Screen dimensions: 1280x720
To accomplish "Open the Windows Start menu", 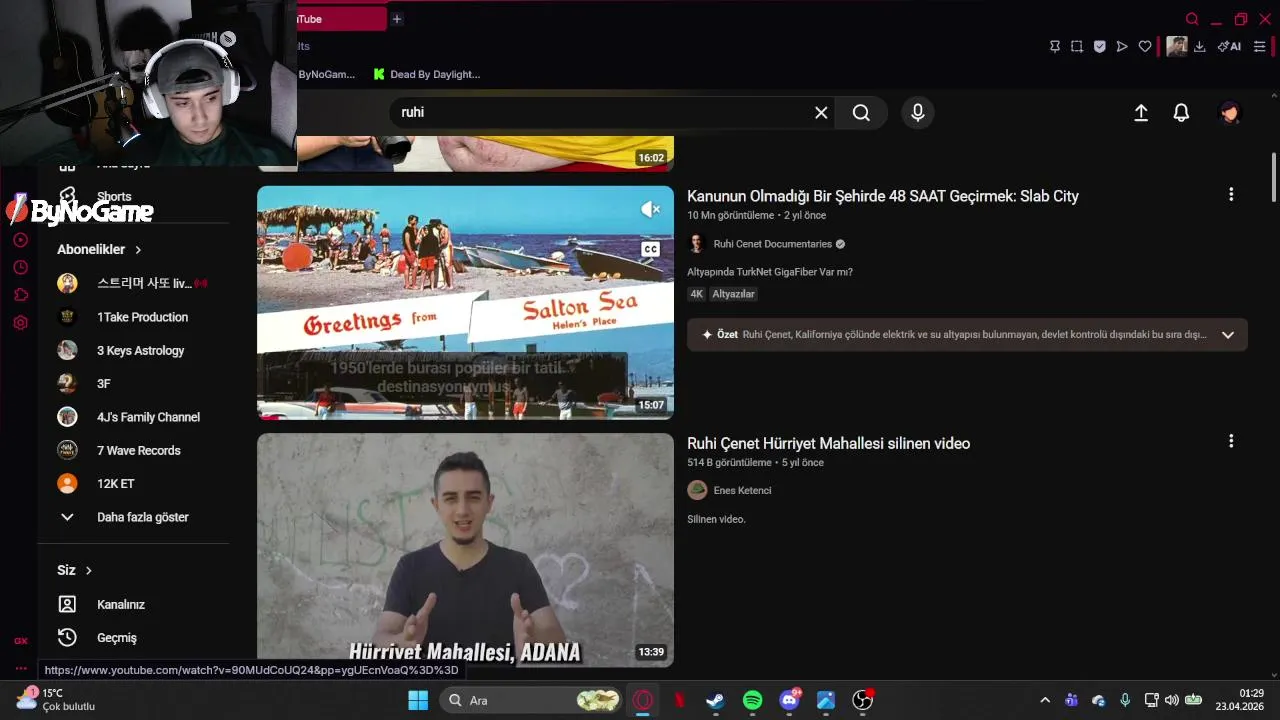I will pyautogui.click(x=418, y=700).
